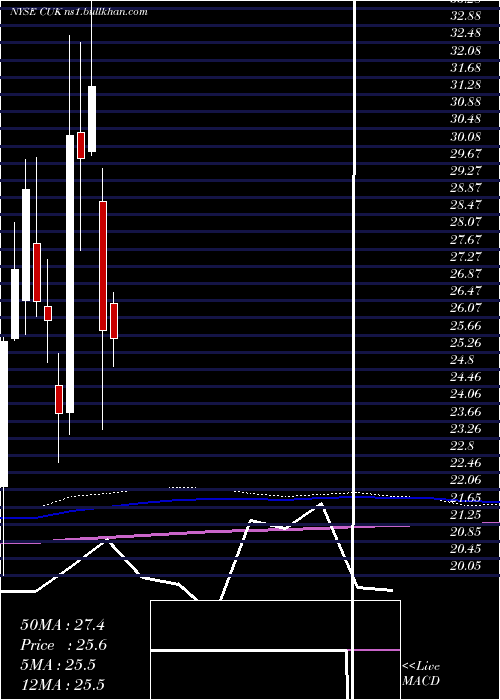The width and height of the screenshot is (500, 700).
Task: Pick the 26.87 price level
Action: pyautogui.click(x=465, y=274)
